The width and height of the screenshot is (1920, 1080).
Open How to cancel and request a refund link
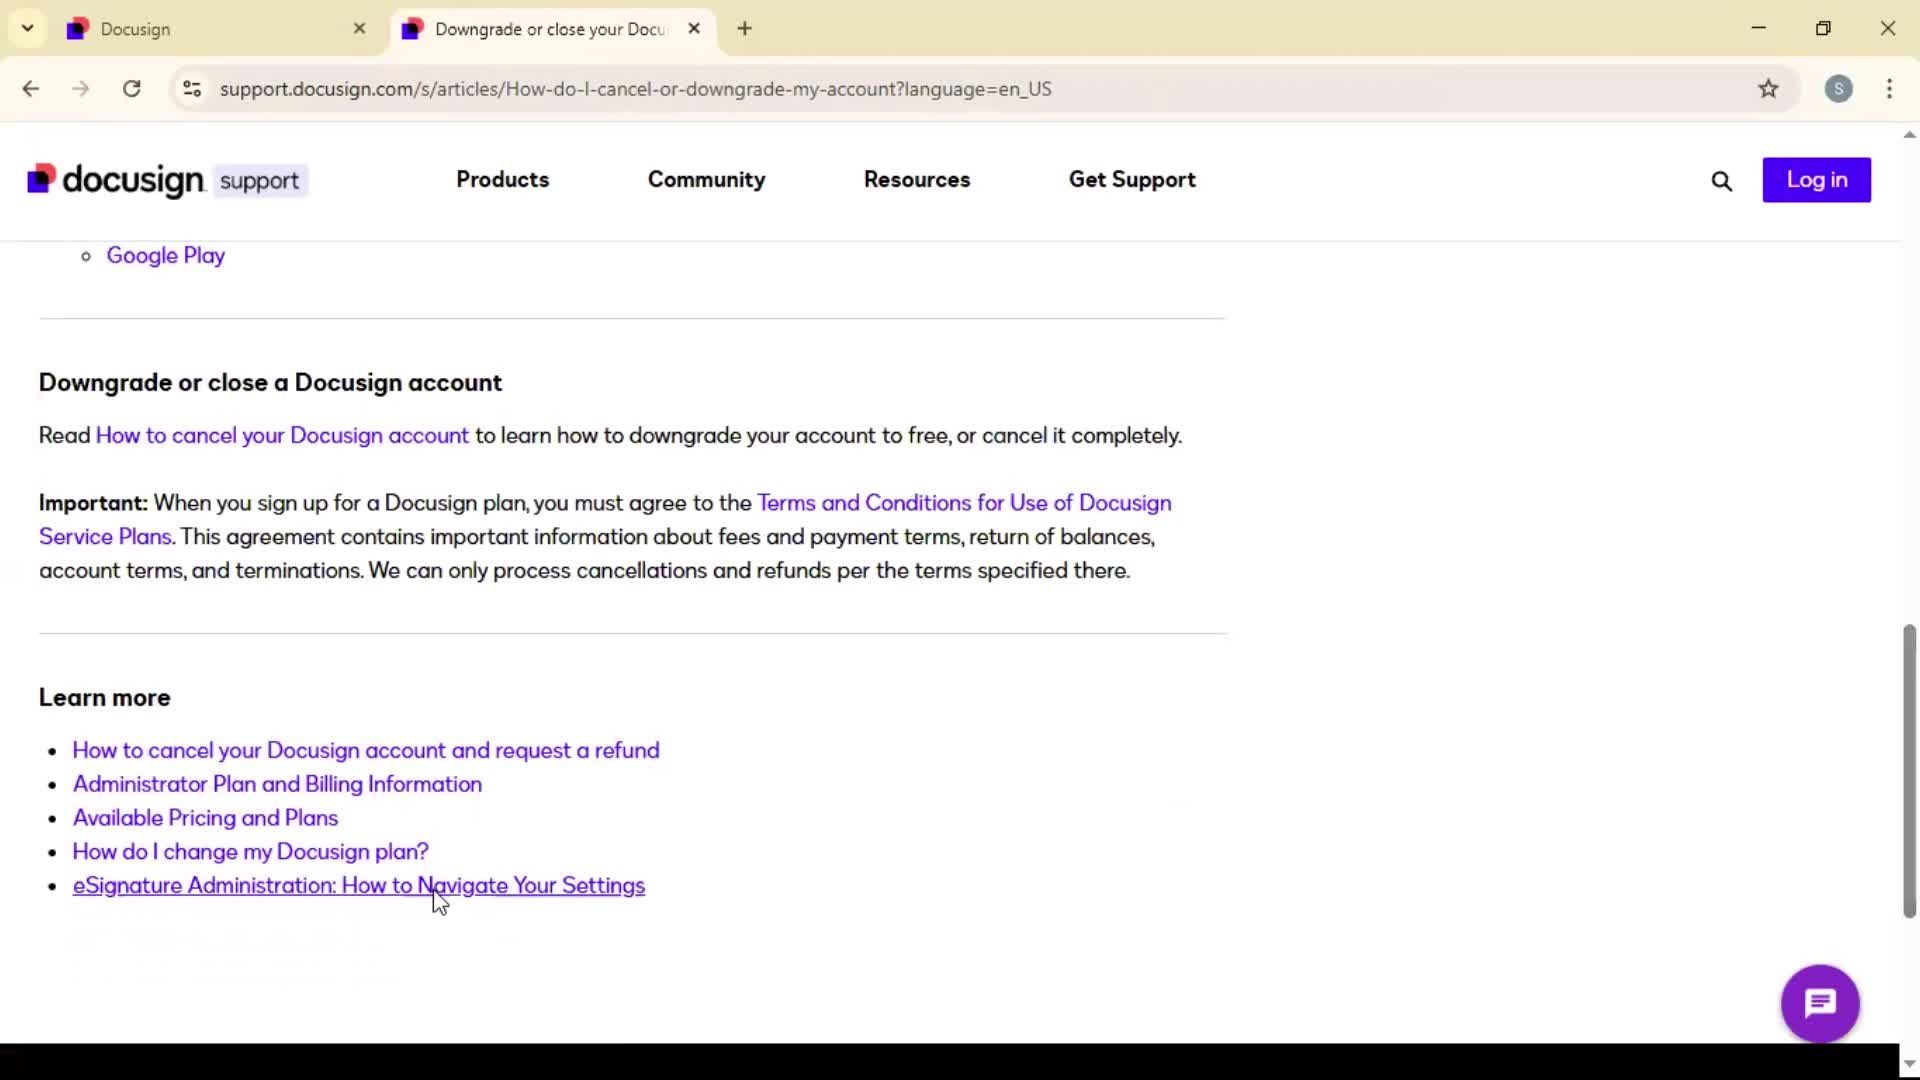click(x=366, y=751)
